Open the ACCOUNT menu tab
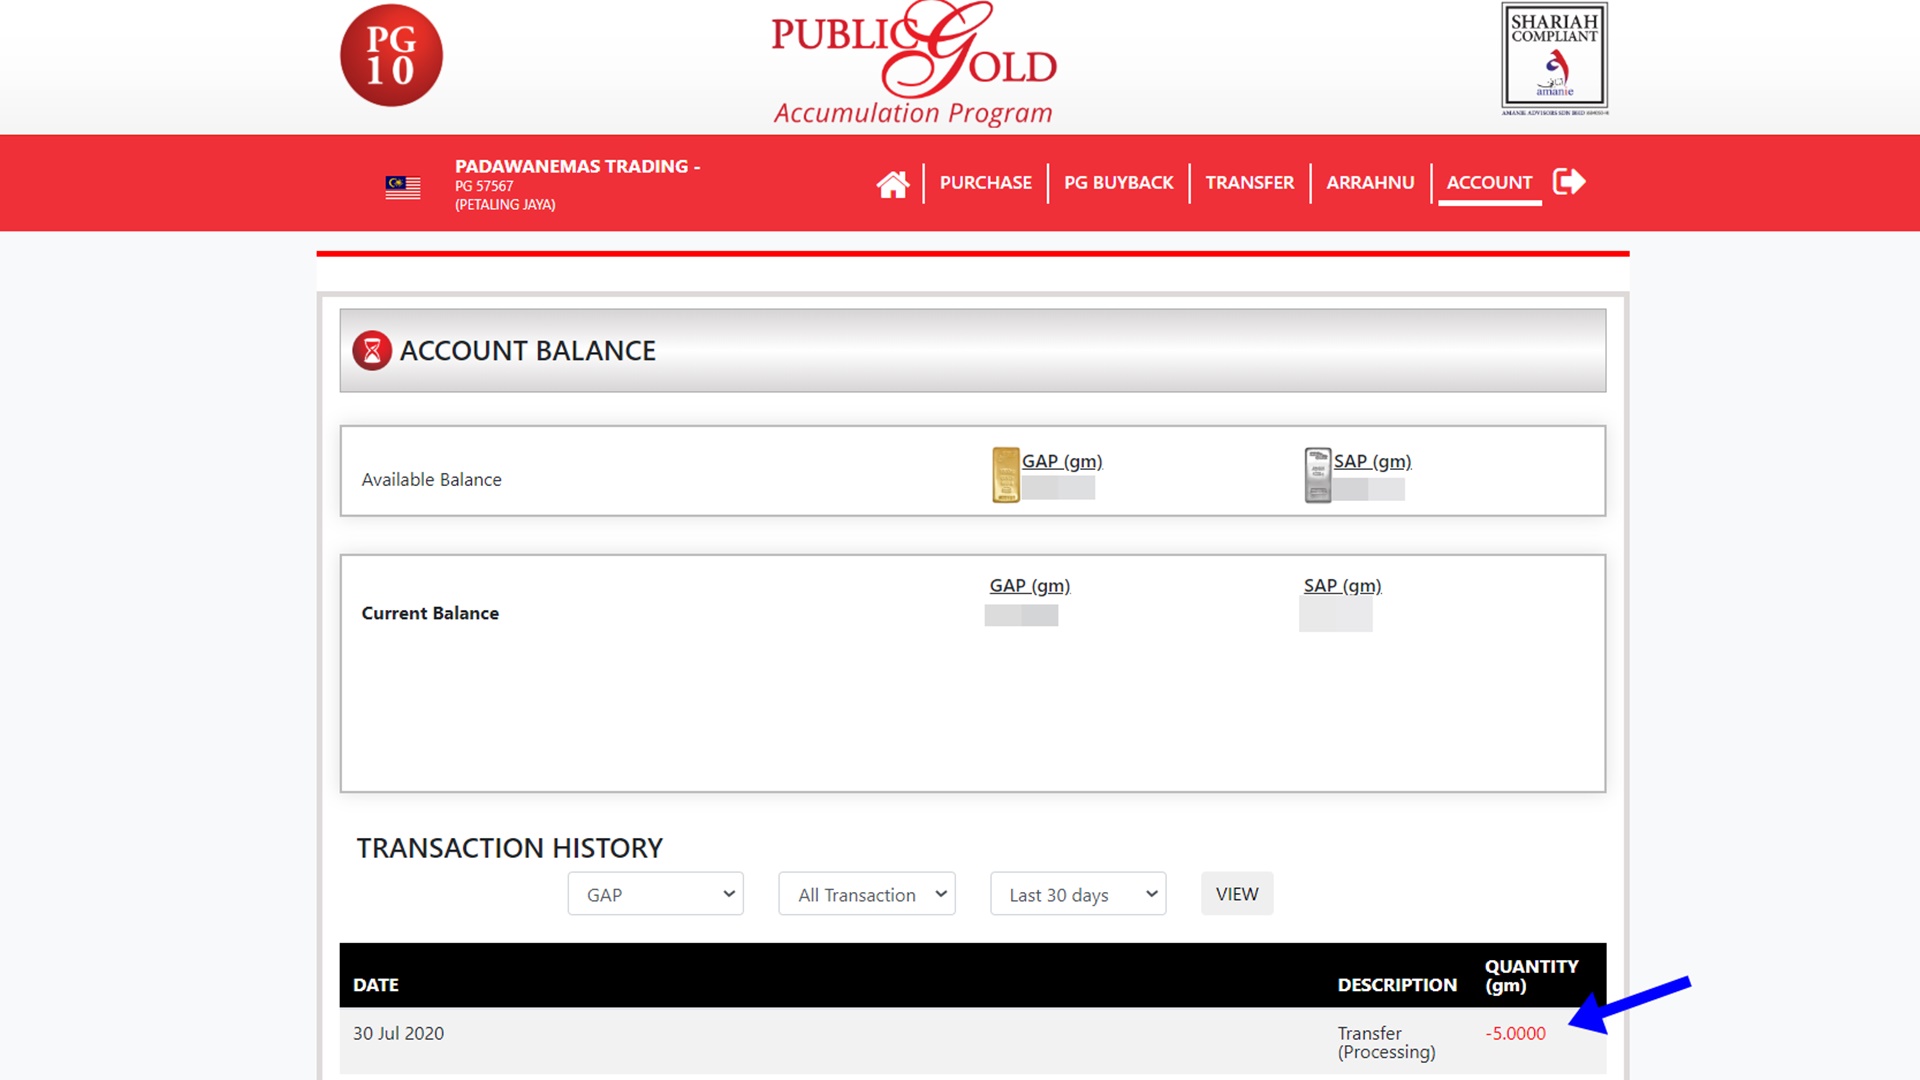Image resolution: width=1920 pixels, height=1080 pixels. point(1488,183)
